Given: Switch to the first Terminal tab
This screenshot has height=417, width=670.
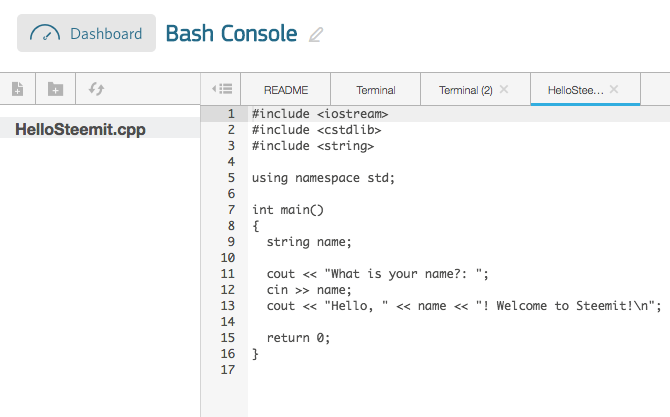Looking at the screenshot, I should pyautogui.click(x=375, y=90).
